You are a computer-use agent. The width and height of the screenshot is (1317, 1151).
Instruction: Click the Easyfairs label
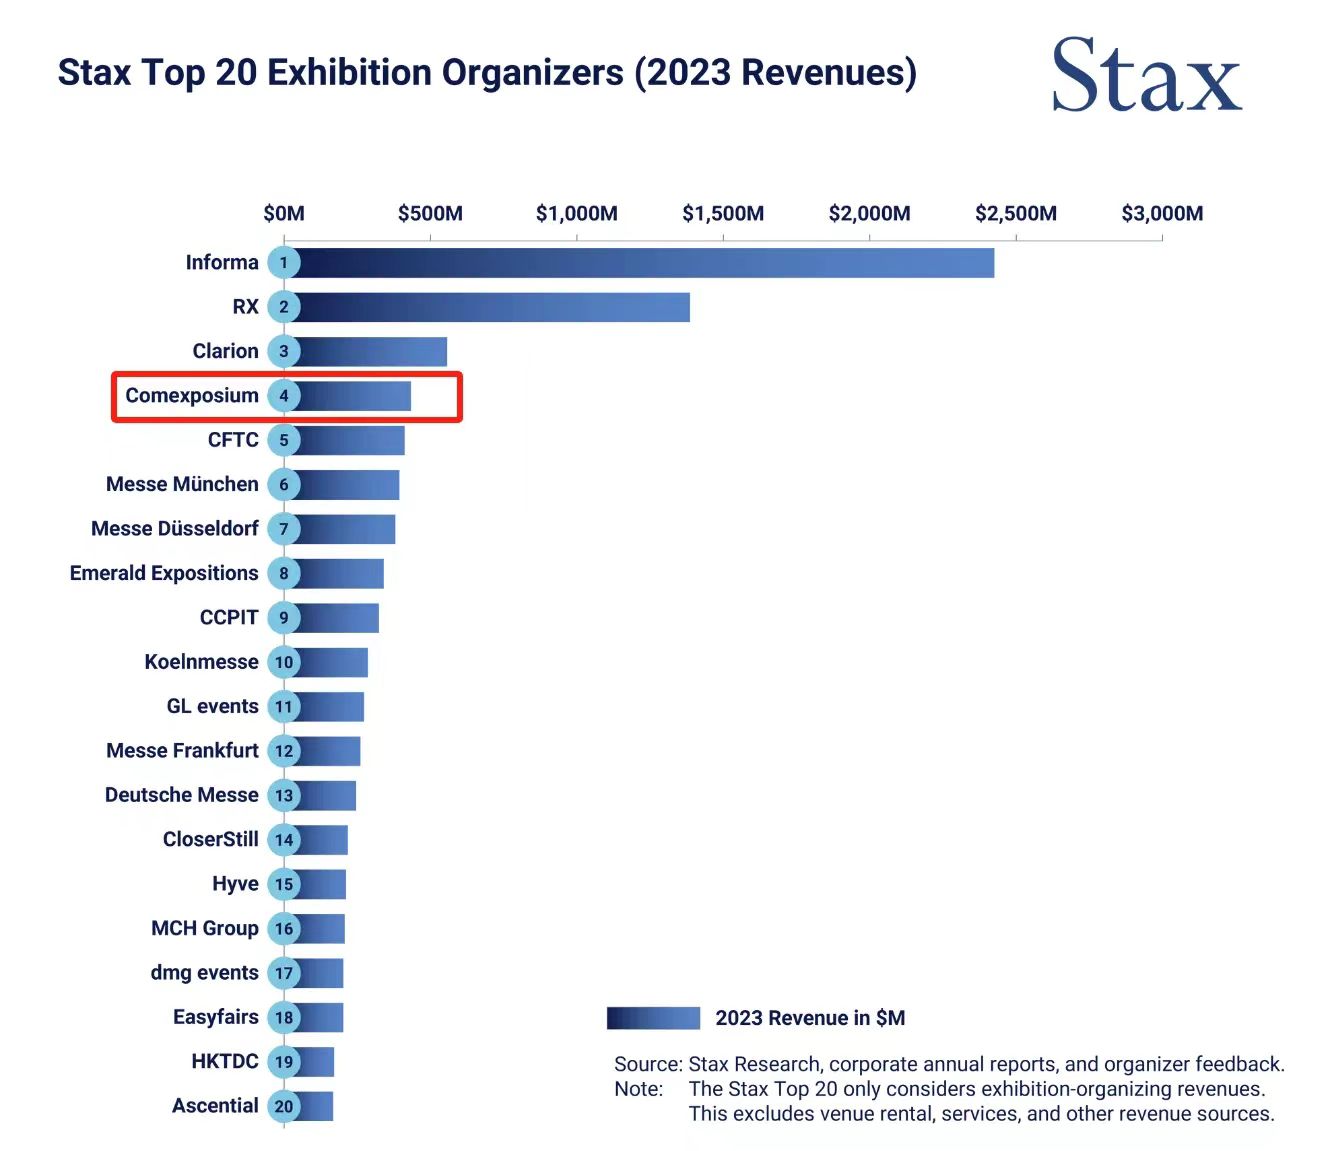(x=215, y=1017)
